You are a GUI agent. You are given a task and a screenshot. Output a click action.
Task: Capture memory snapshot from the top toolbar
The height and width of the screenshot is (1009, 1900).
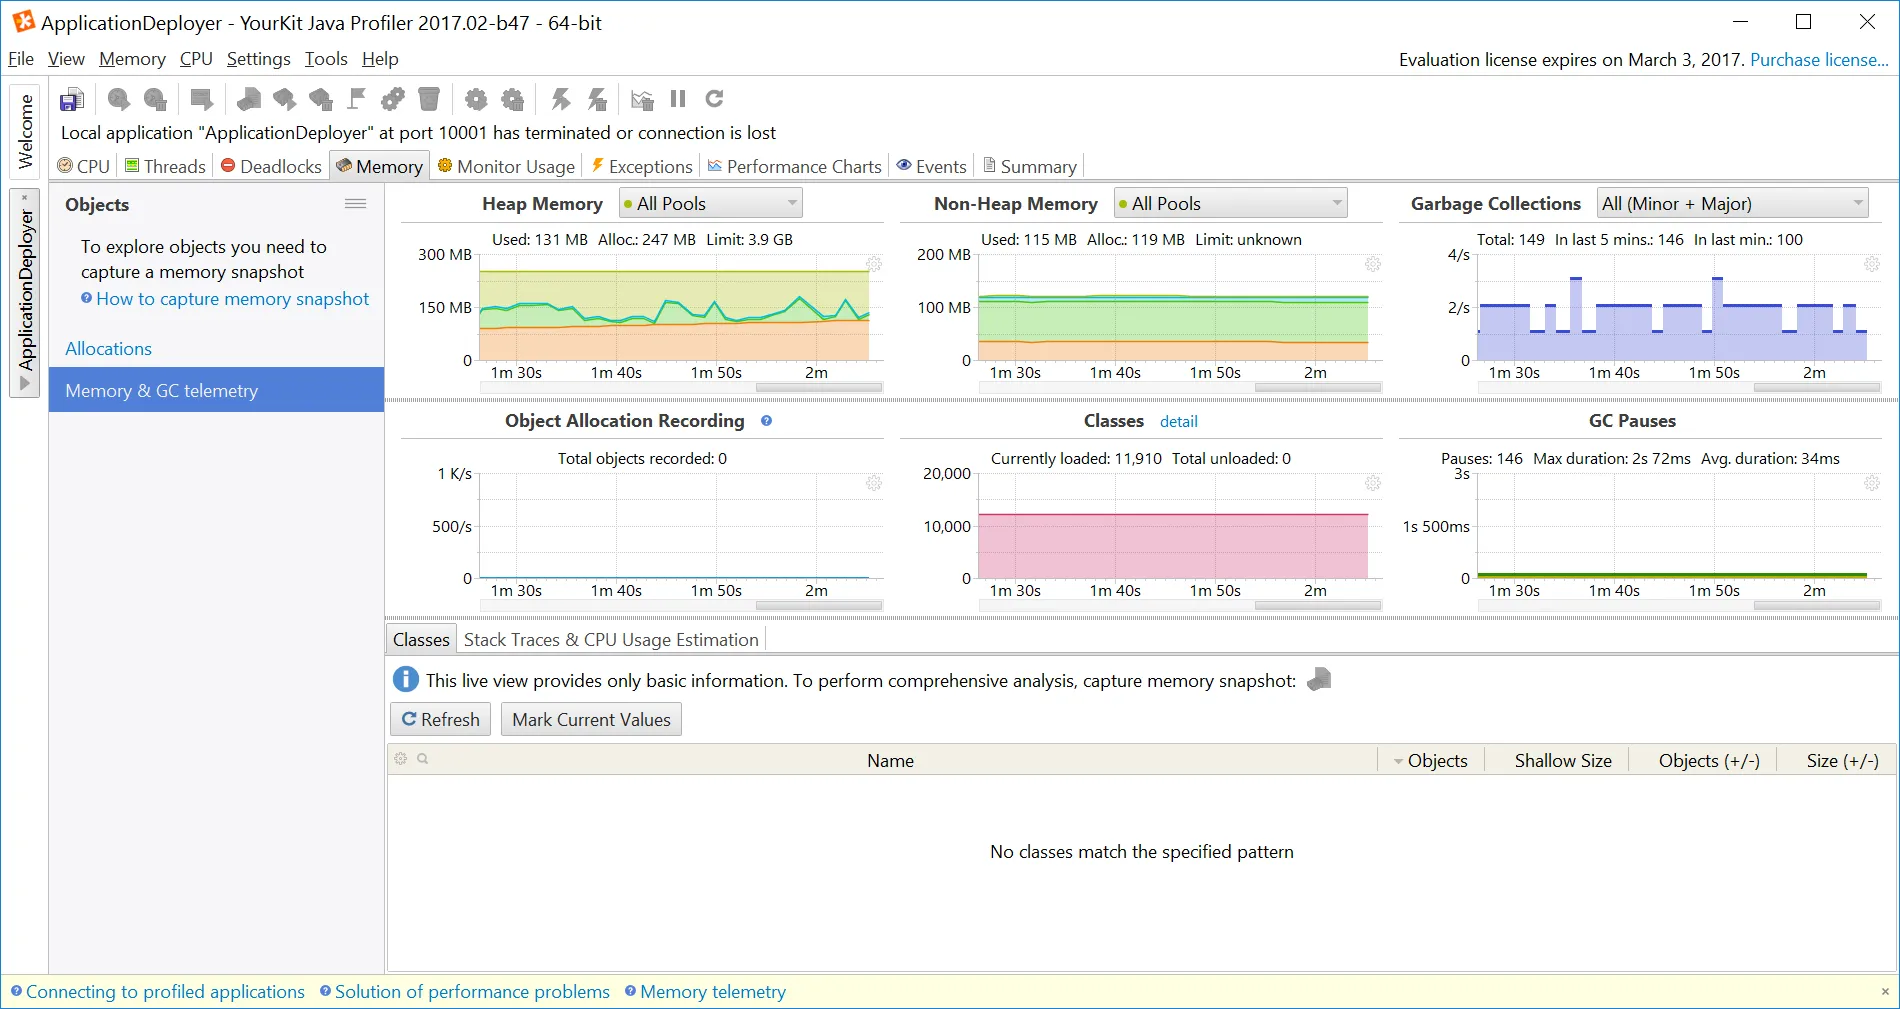(x=249, y=99)
